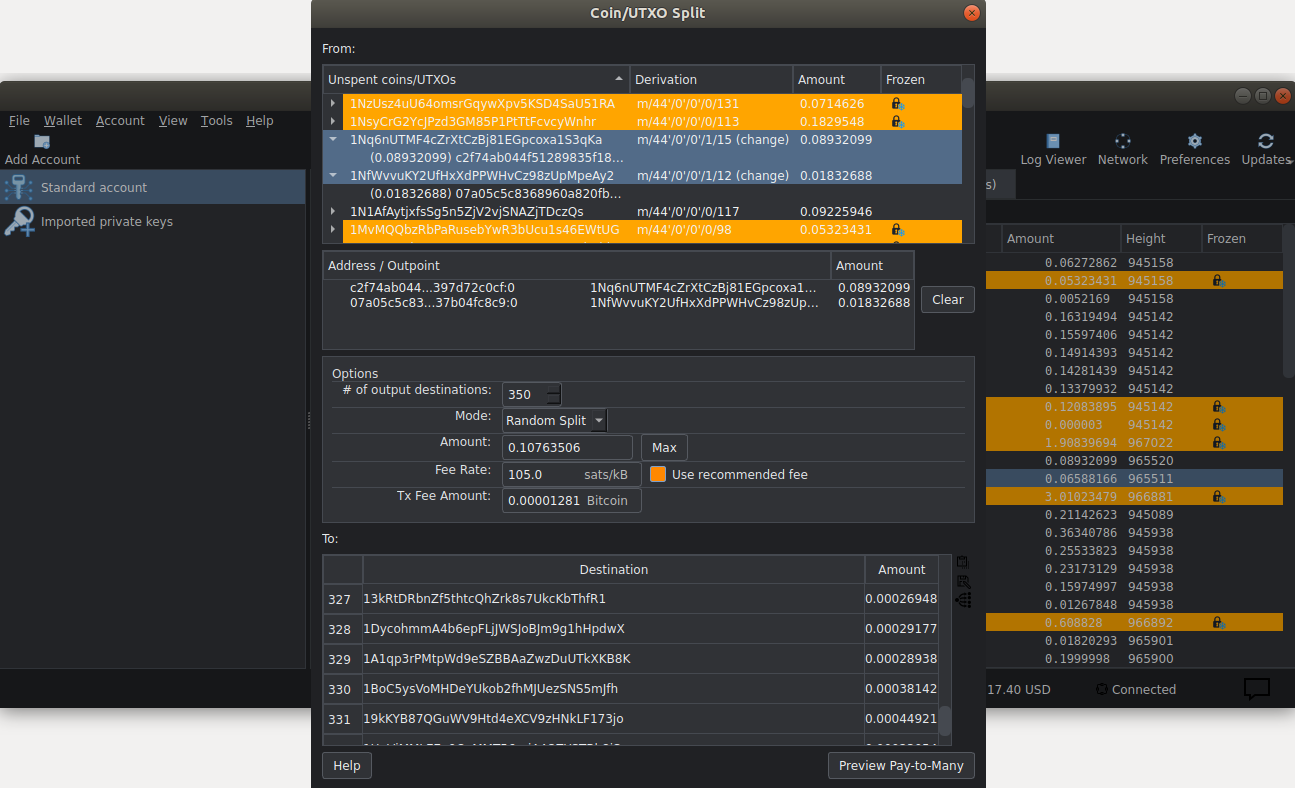
Task: Collapse the 1Nq6nUTMF4cZrXtCzBj address row
Action: tap(333, 139)
